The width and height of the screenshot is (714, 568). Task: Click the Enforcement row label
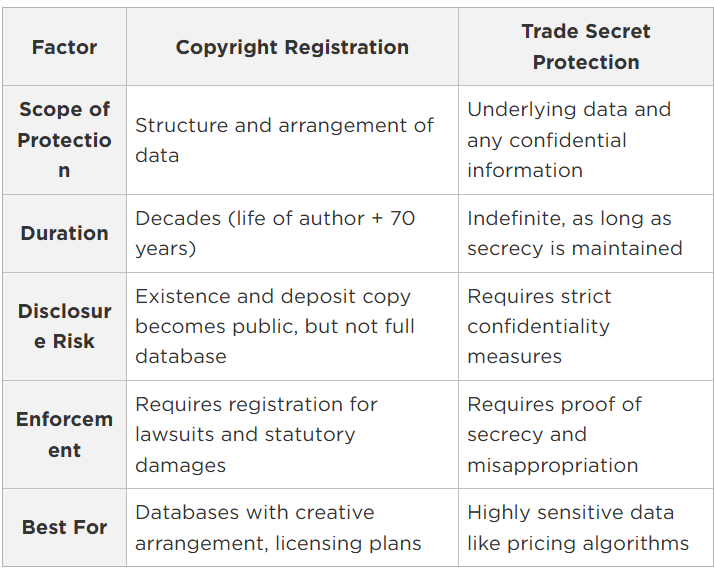tap(64, 434)
